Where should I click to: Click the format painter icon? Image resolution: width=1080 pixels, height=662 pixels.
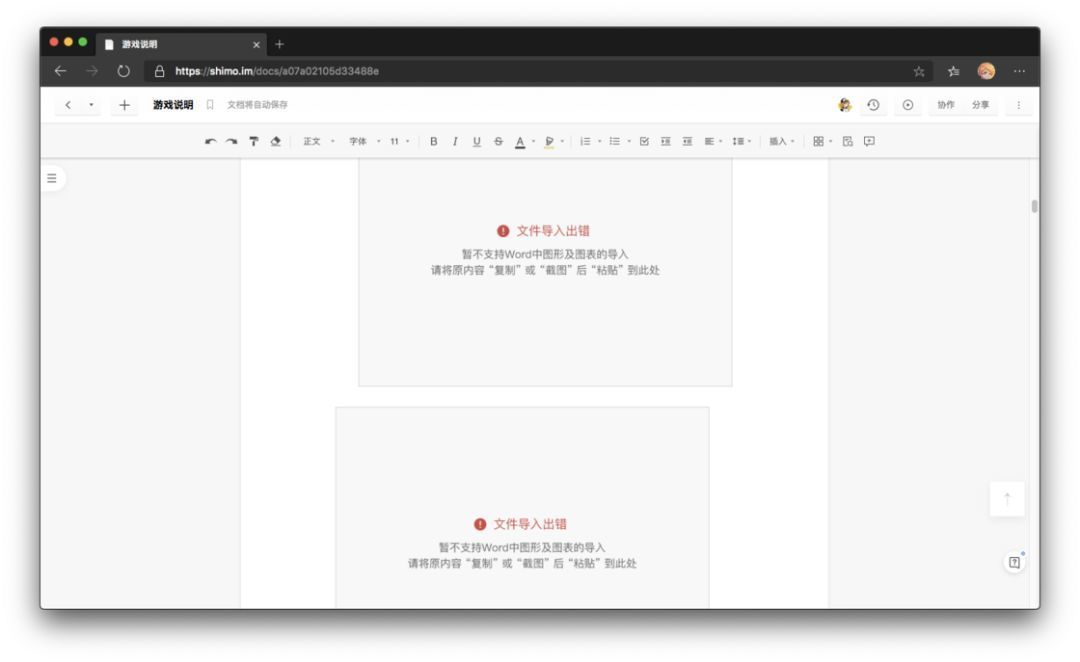(x=253, y=141)
